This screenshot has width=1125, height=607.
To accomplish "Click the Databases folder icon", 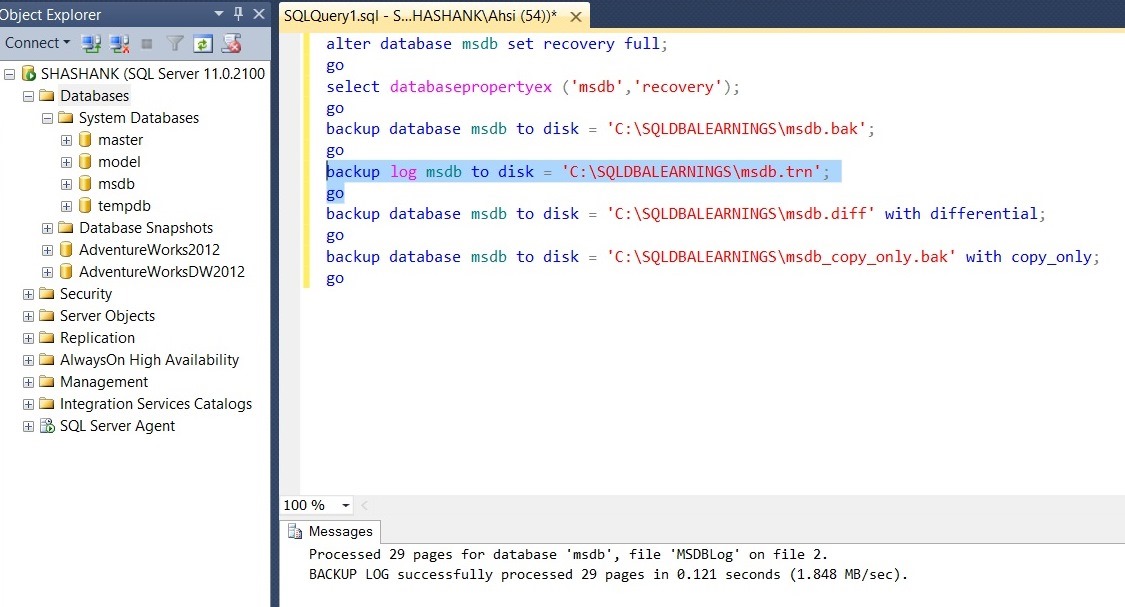I will click(x=47, y=95).
